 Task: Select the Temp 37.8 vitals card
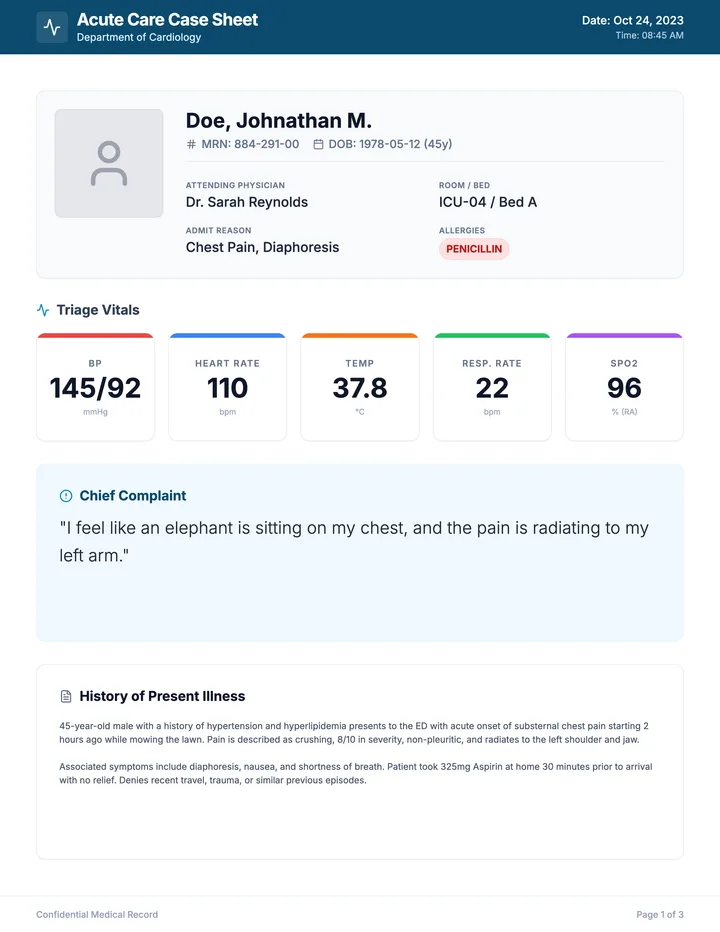coord(360,387)
